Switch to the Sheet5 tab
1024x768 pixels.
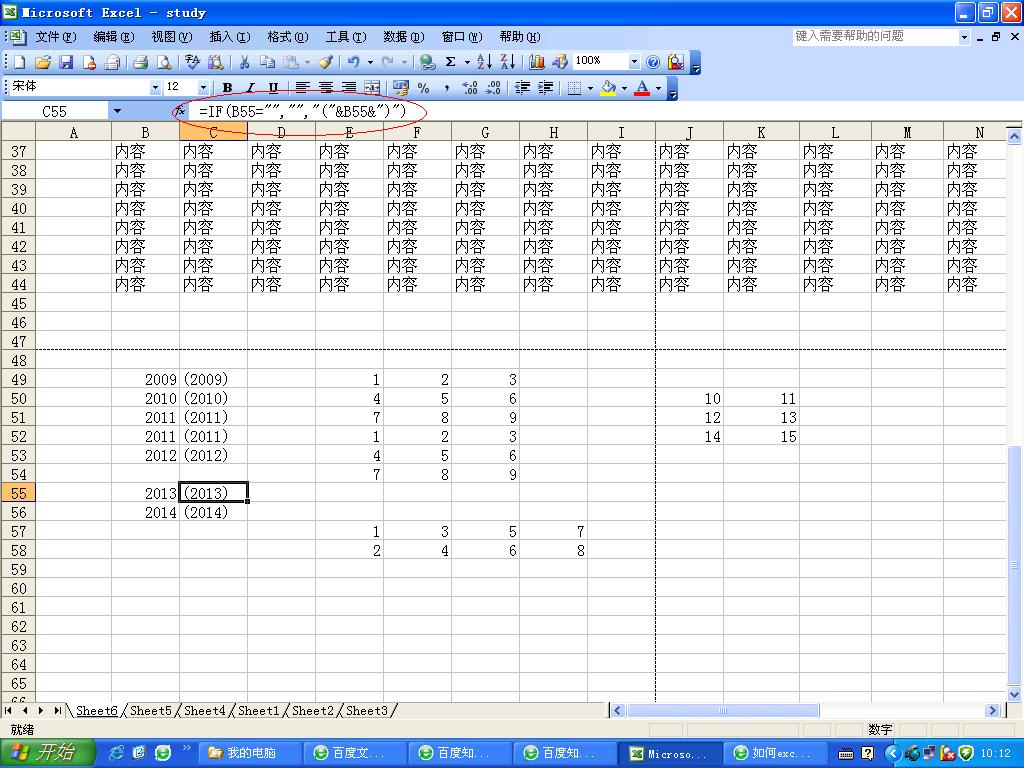[151, 711]
